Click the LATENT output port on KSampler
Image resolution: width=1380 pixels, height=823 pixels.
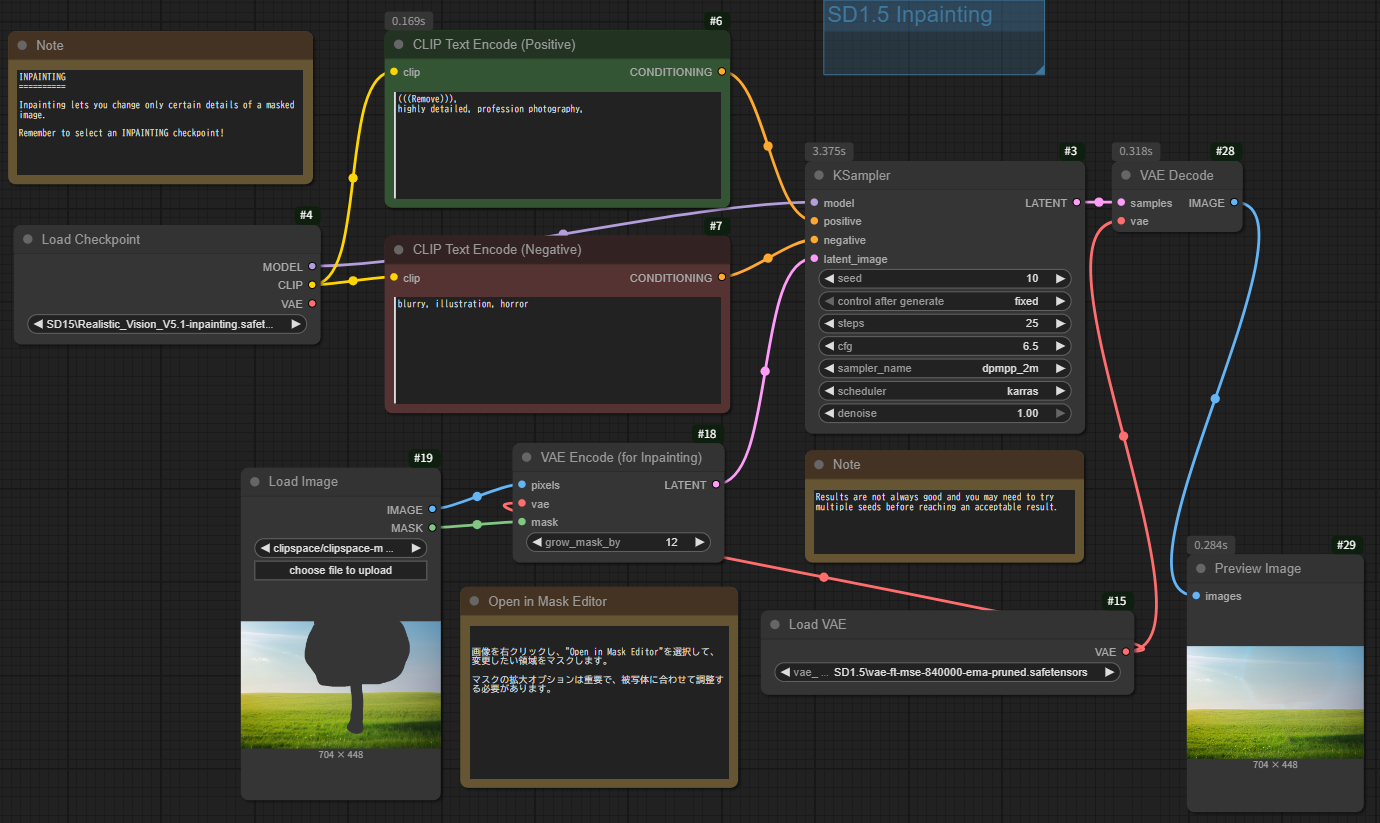coord(1076,203)
